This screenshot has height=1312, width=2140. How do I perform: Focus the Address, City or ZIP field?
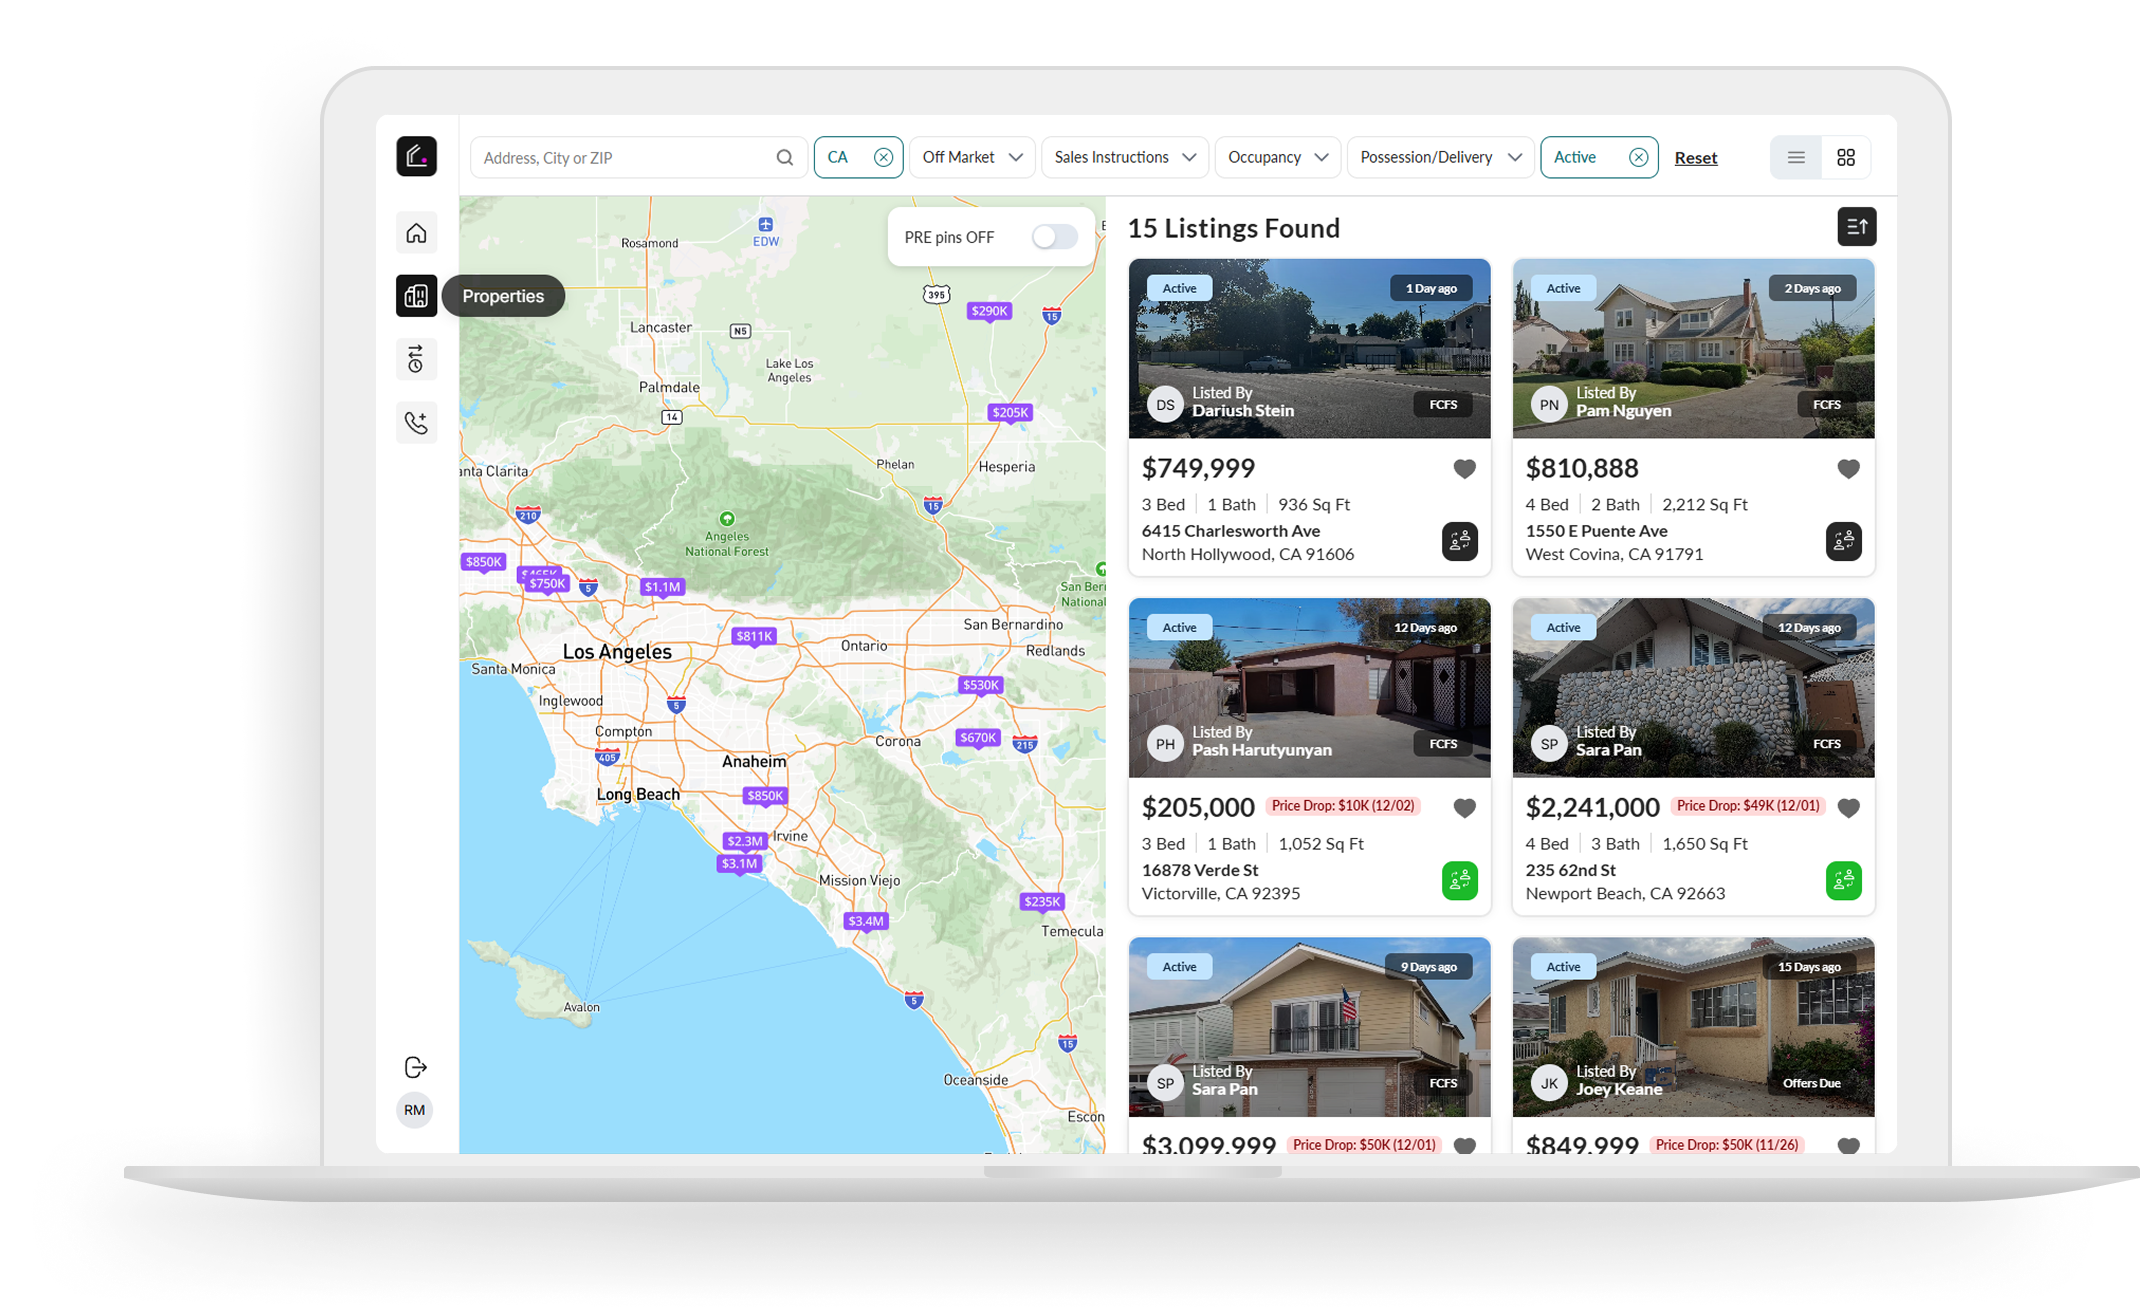pos(638,158)
